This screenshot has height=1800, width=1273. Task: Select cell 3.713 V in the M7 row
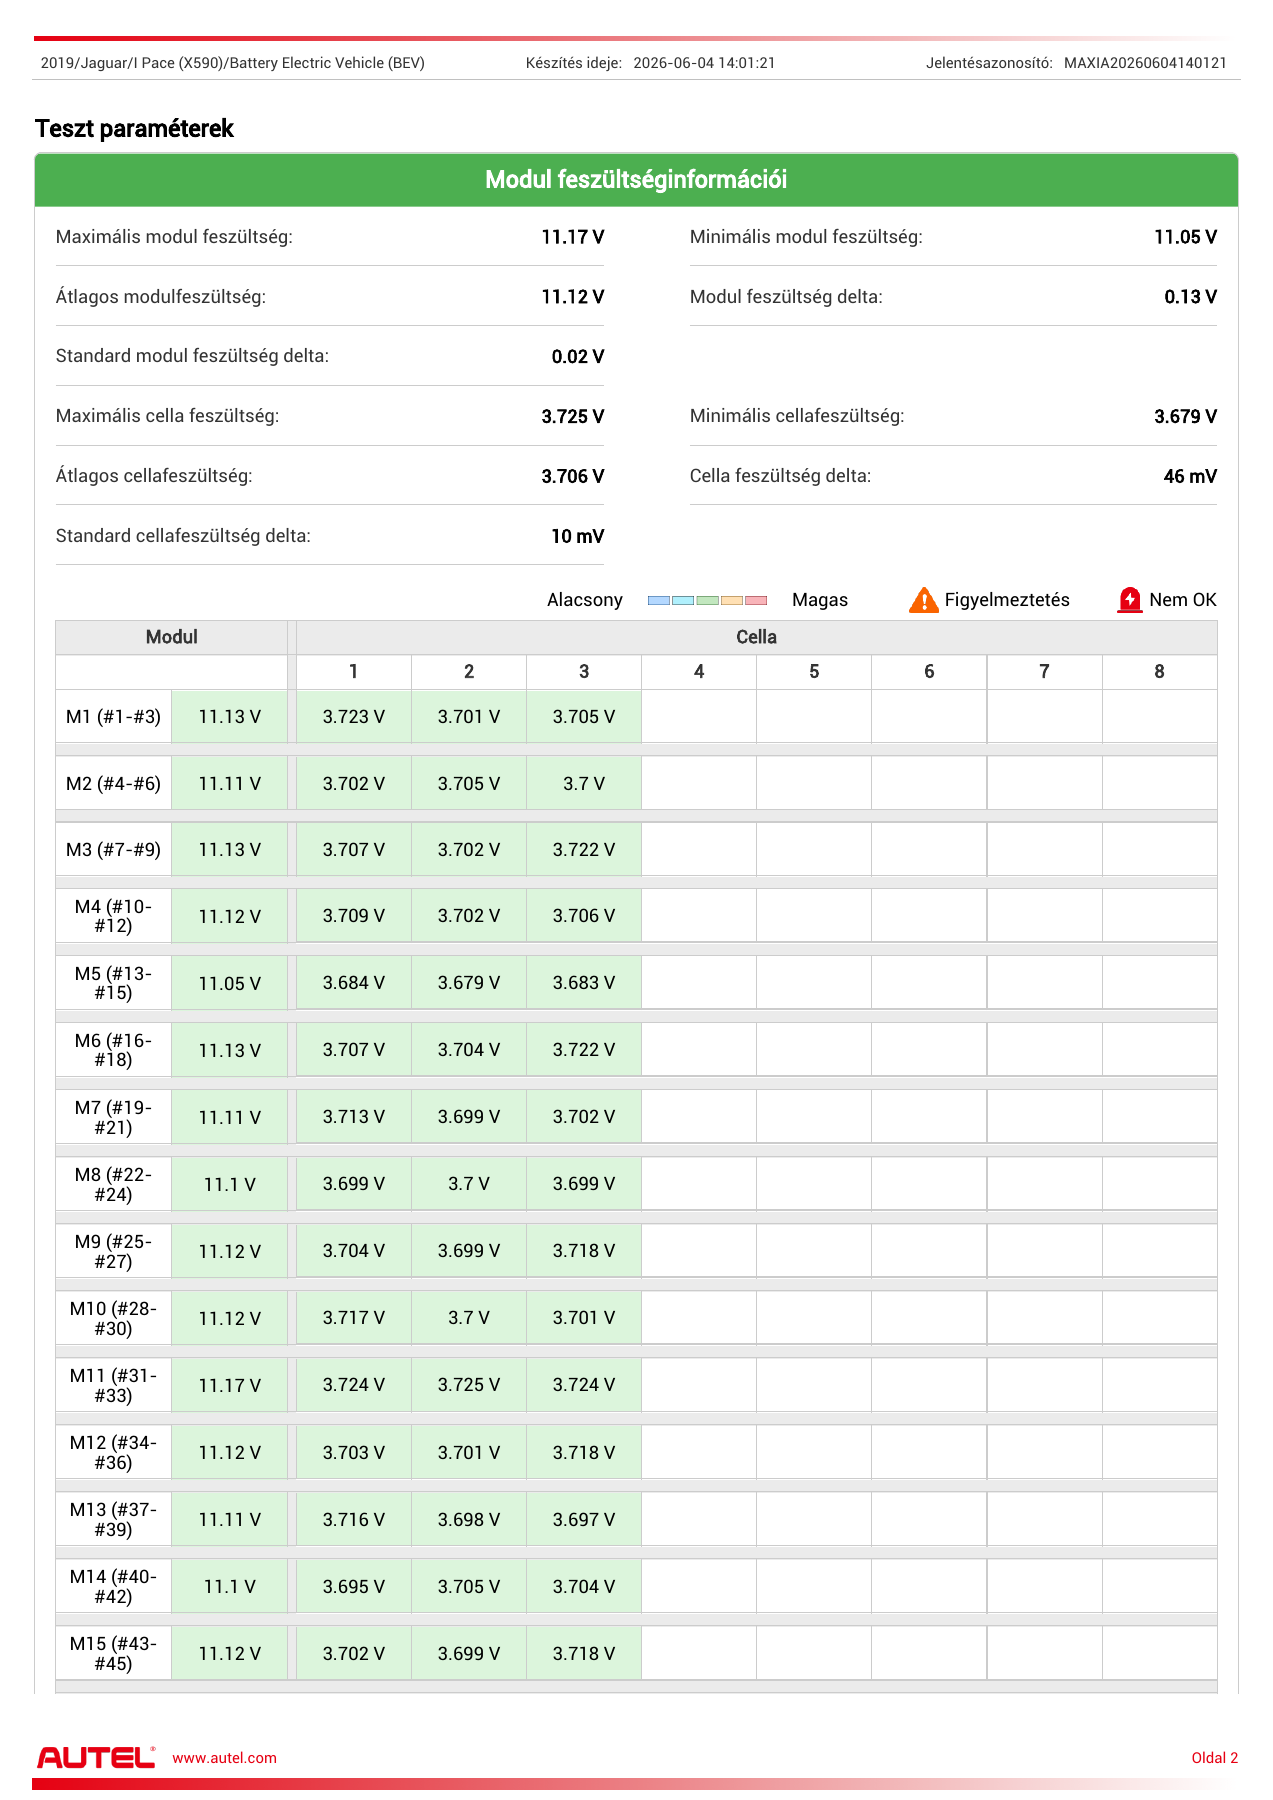click(x=354, y=1117)
